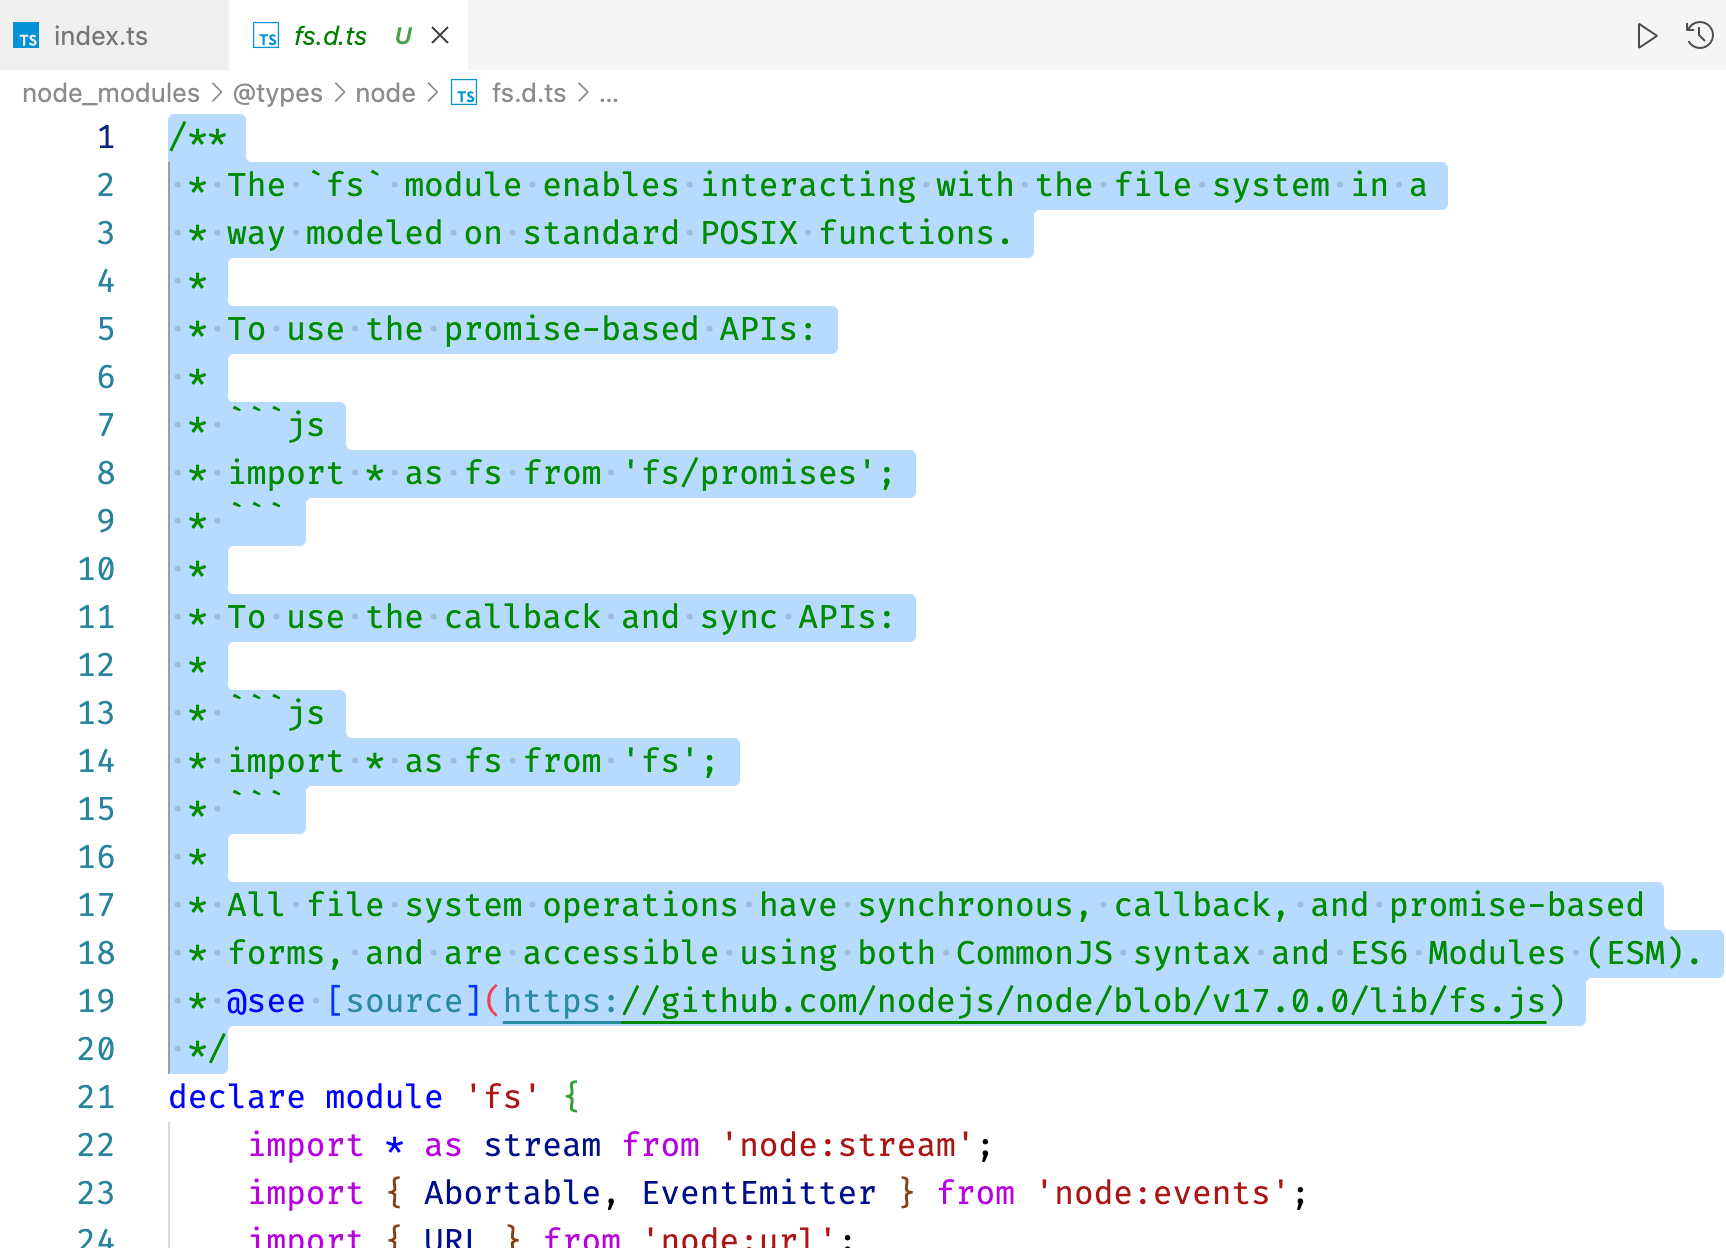Click 'promise-based APIs:' on line 5

tap(630, 329)
